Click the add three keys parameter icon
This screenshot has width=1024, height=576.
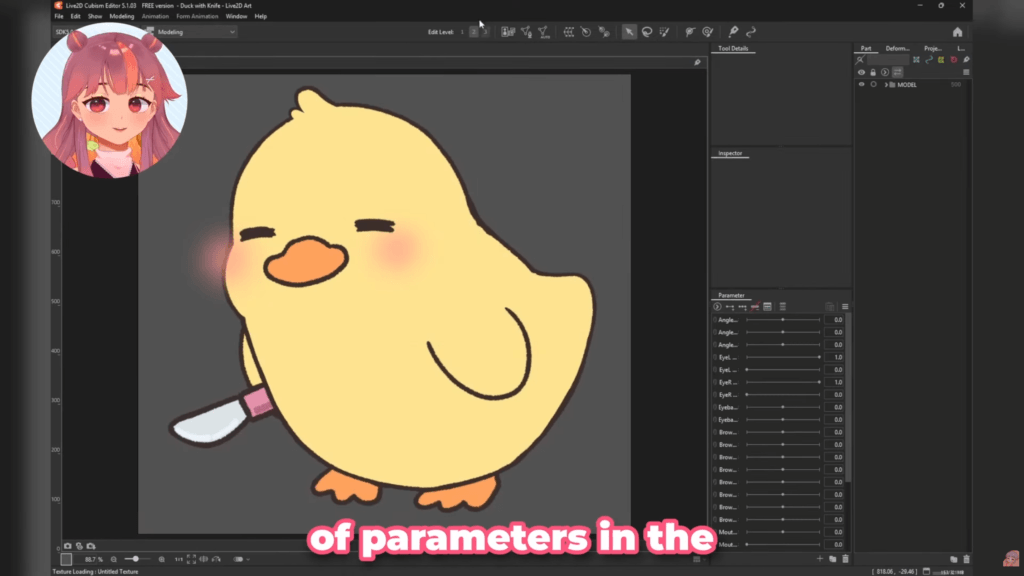pyautogui.click(x=742, y=307)
